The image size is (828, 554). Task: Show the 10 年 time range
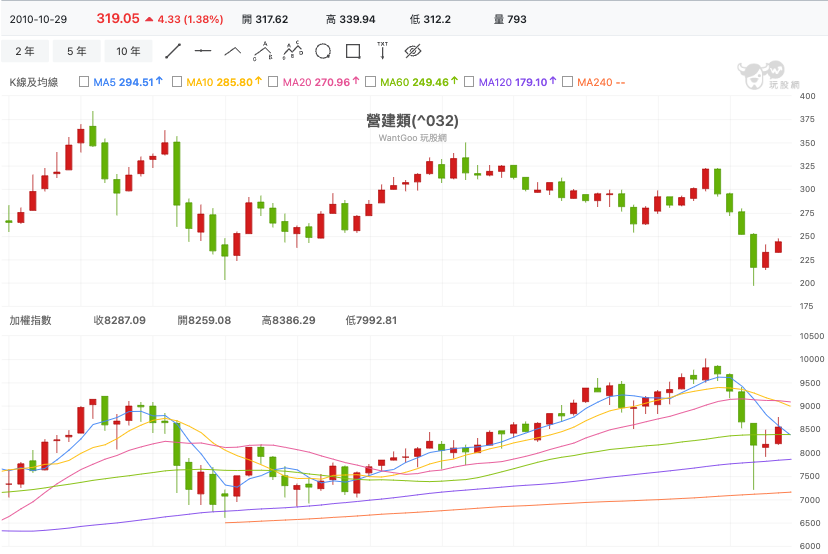(x=128, y=51)
